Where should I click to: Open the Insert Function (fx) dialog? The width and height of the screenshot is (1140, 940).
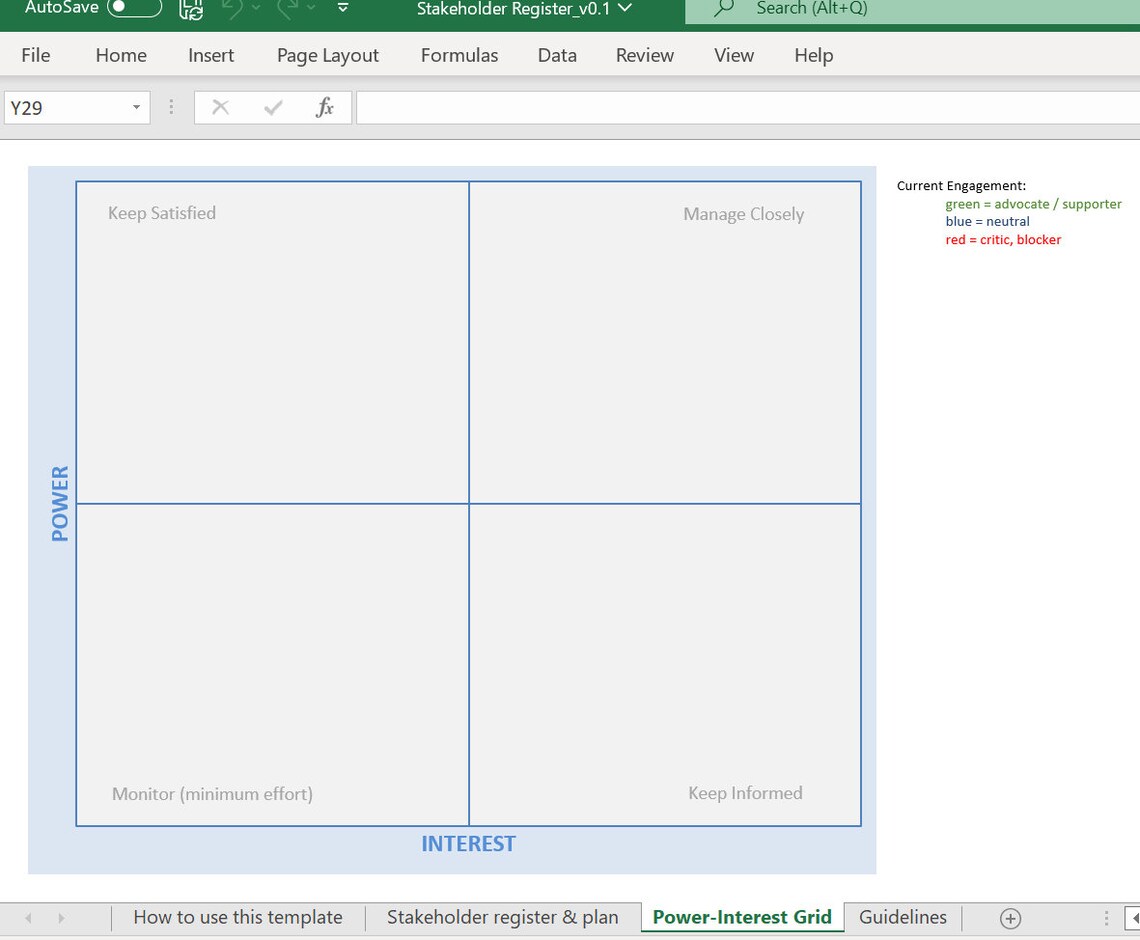(x=325, y=107)
